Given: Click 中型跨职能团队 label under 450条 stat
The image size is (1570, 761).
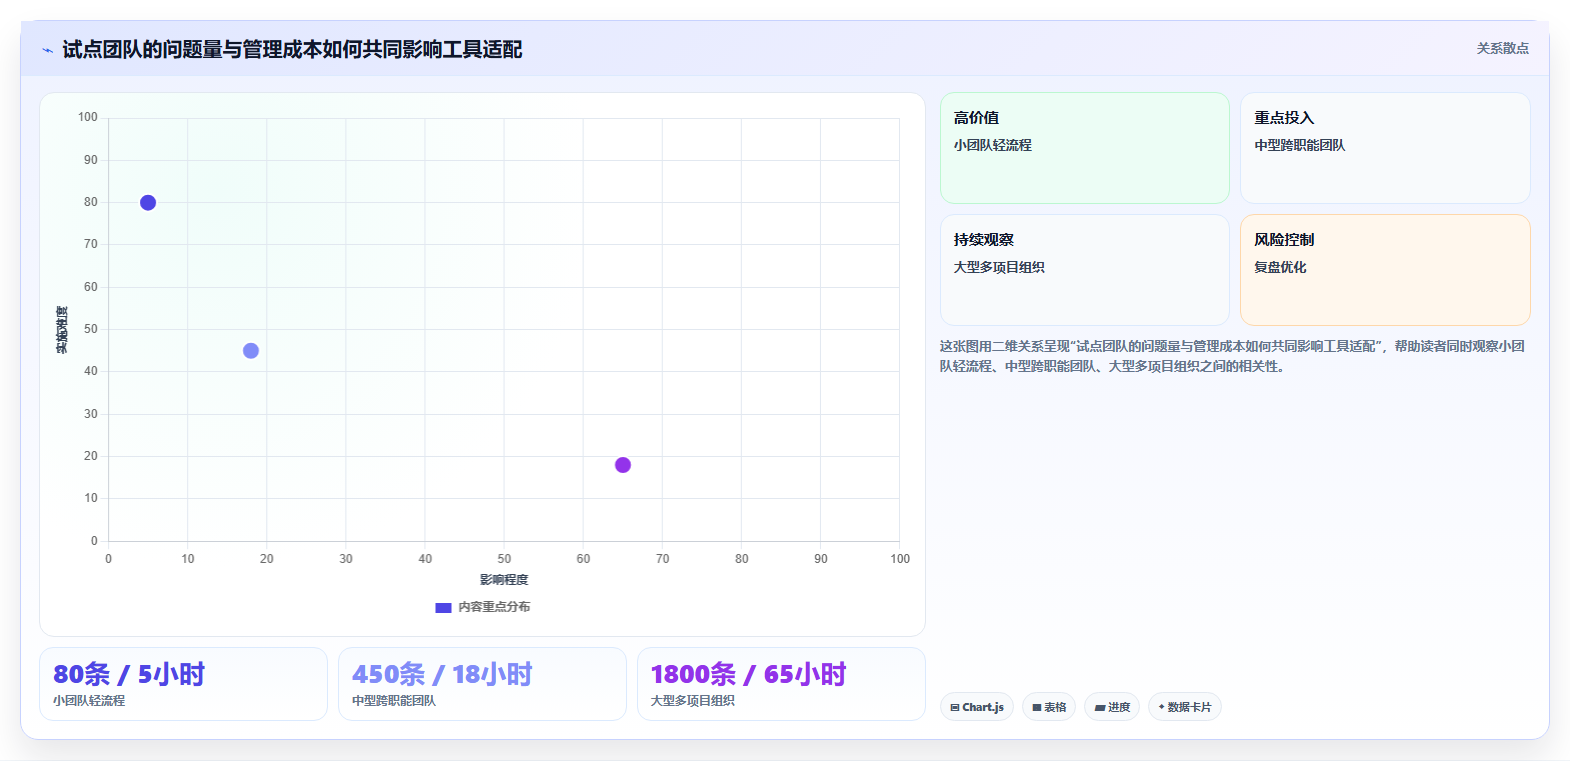Looking at the screenshot, I should [x=394, y=701].
